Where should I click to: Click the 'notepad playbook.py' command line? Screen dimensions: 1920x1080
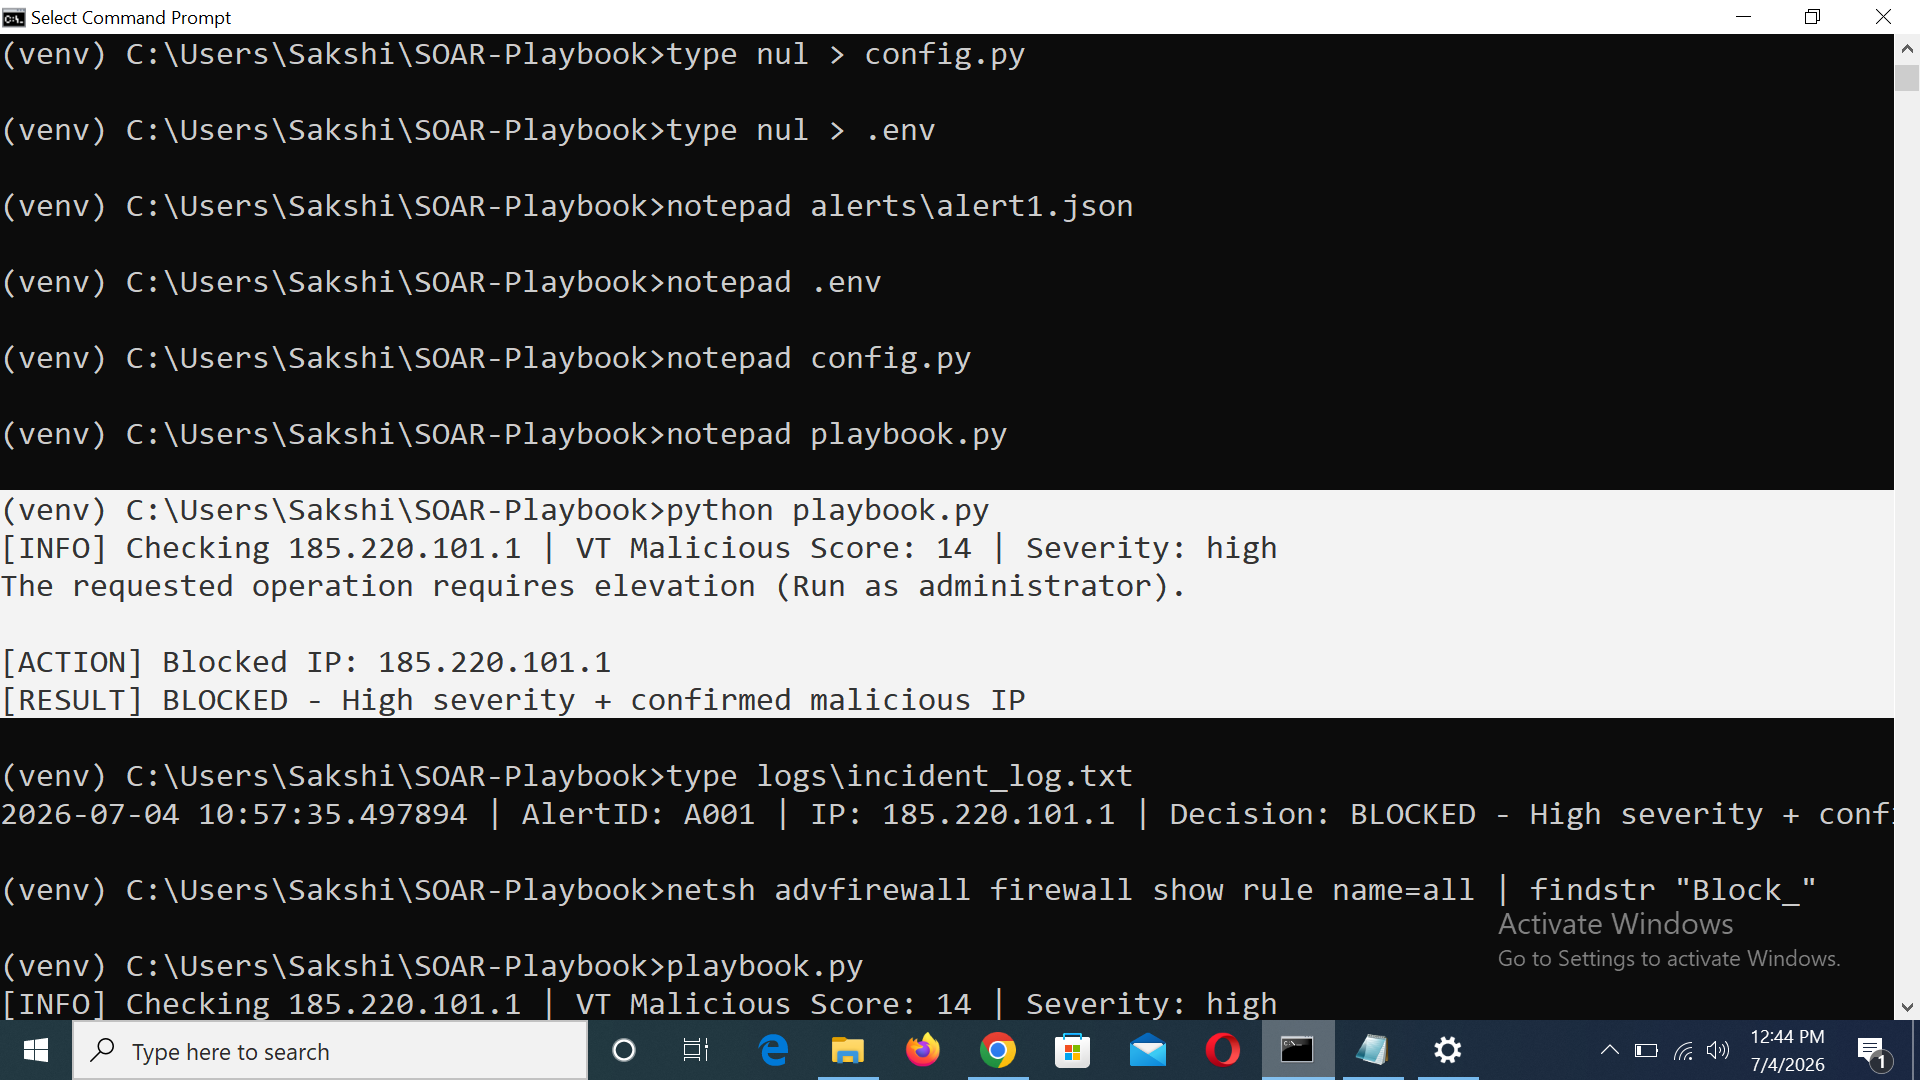(x=504, y=434)
